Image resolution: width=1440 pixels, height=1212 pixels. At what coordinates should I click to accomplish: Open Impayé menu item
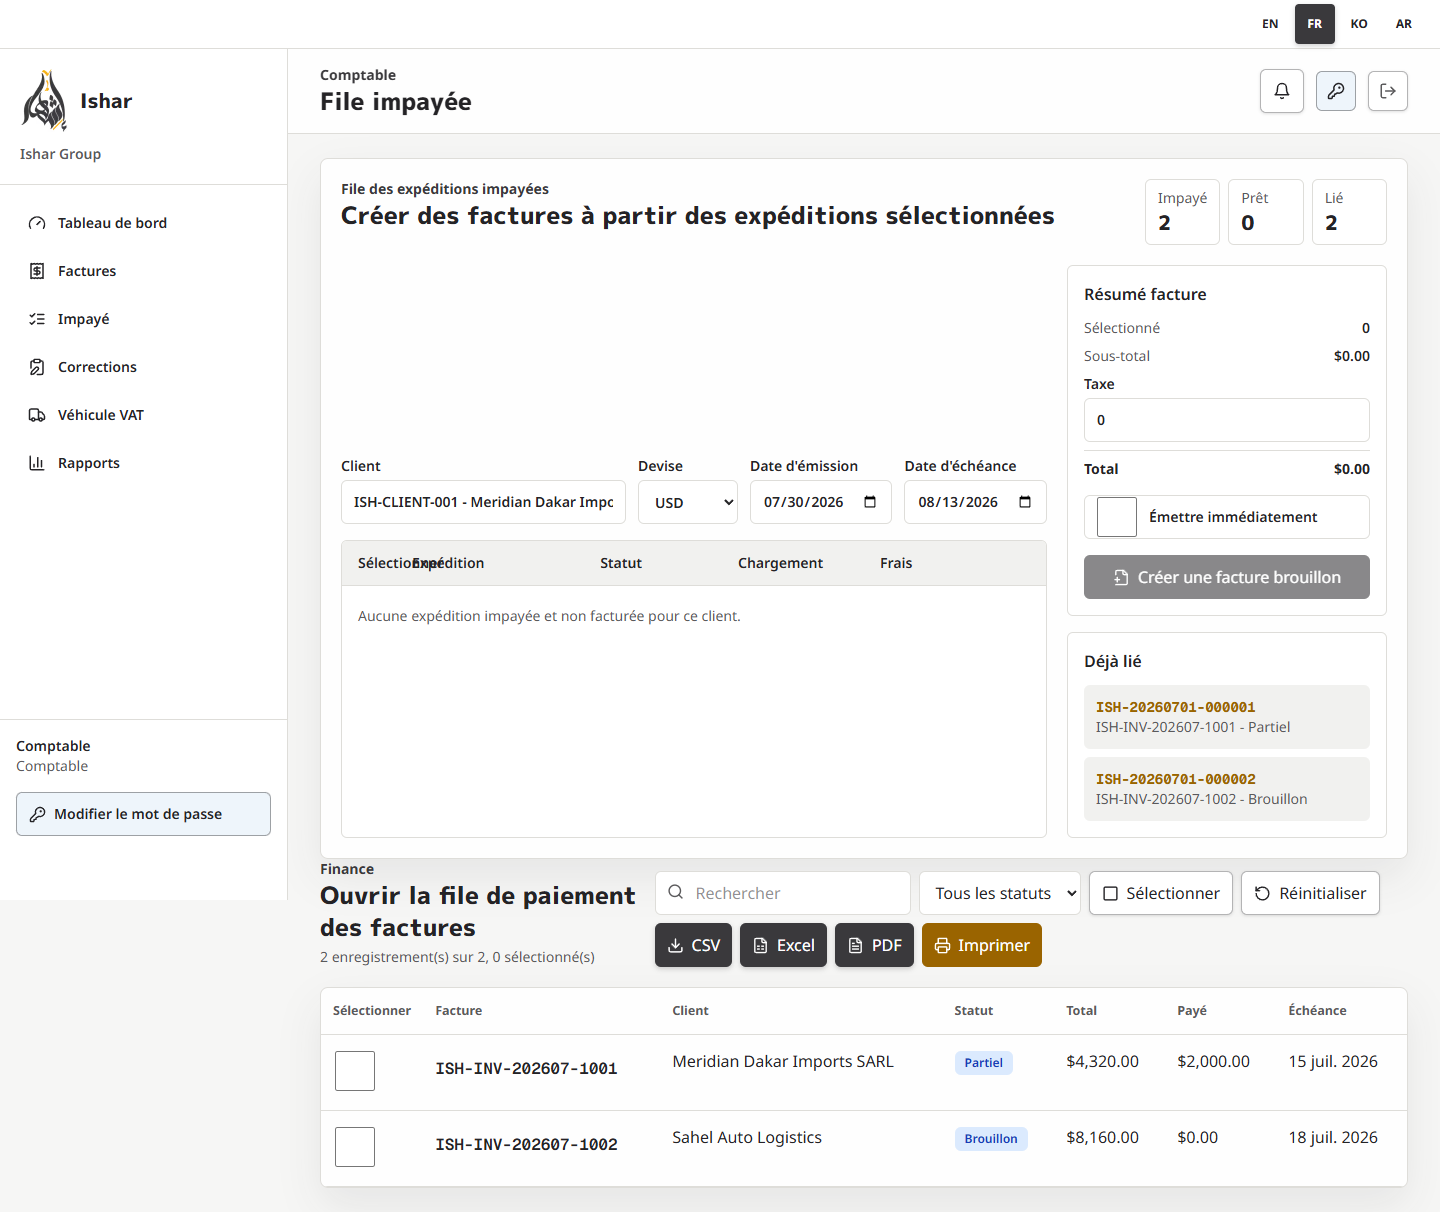click(x=144, y=319)
